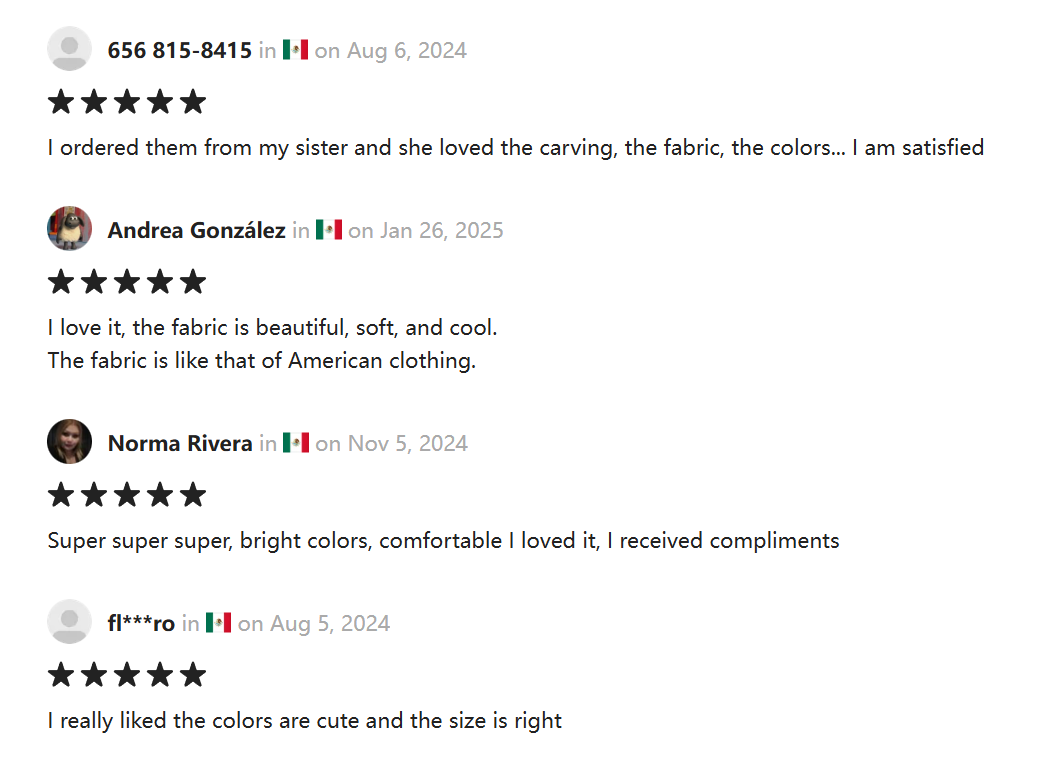This screenshot has height=779, width=1064.
Task: Click Norma Rivera's profile photo
Action: (69, 442)
